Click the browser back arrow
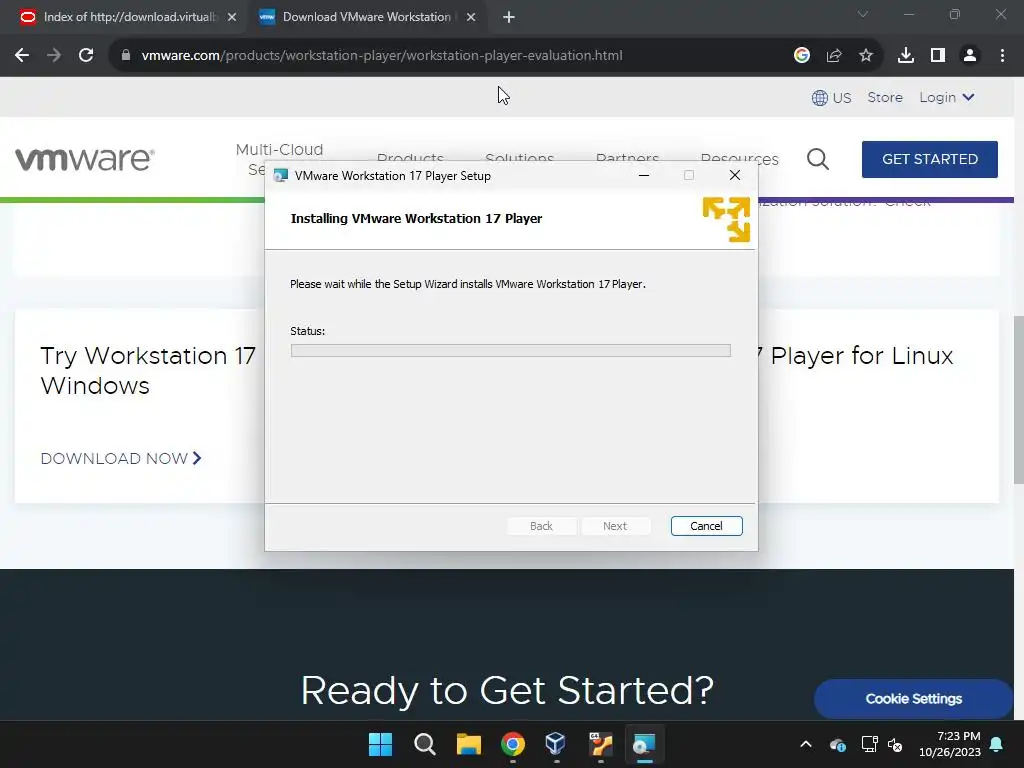This screenshot has height=768, width=1024. (22, 56)
